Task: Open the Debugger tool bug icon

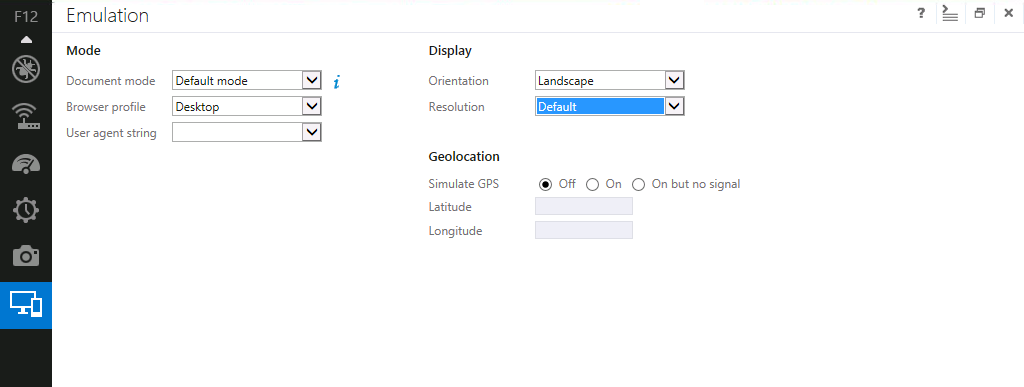Action: click(x=26, y=69)
